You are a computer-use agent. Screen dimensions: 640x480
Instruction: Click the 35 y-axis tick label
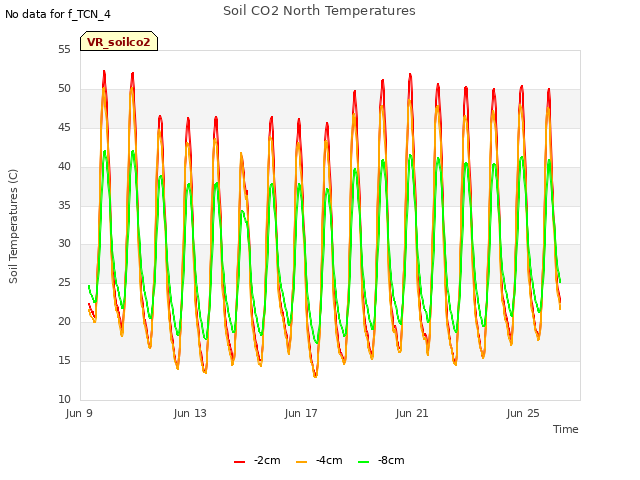pos(64,205)
